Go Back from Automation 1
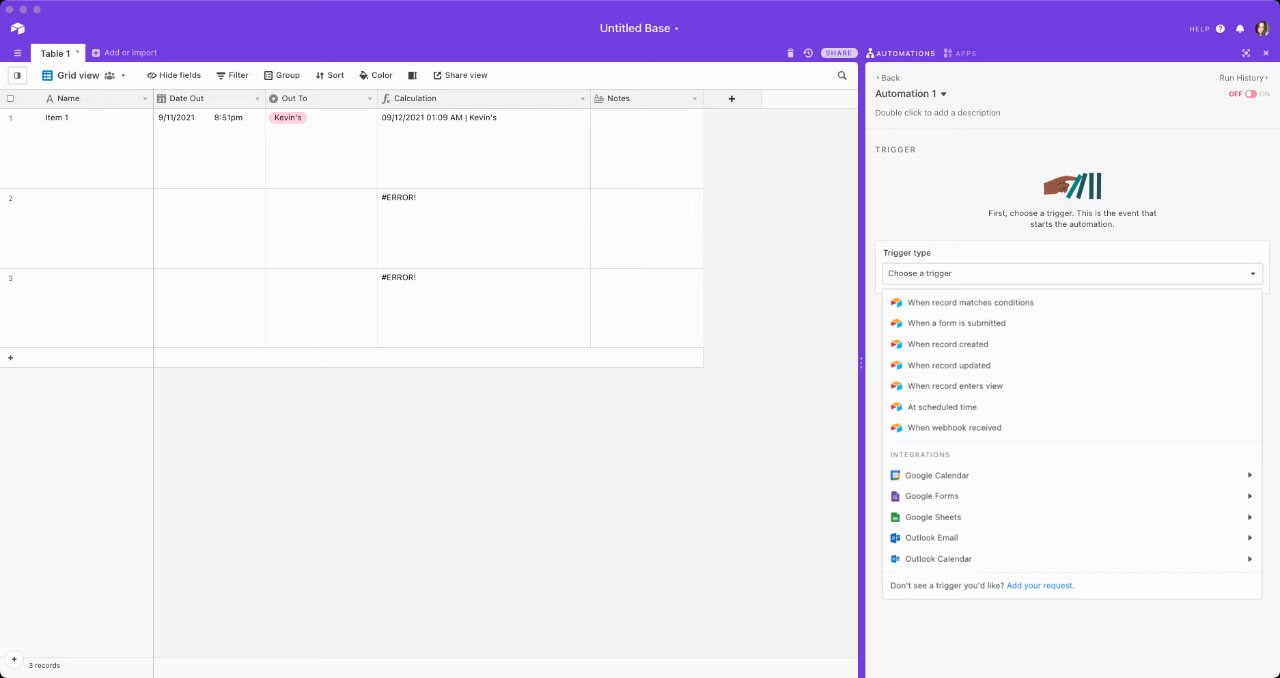 tap(888, 78)
